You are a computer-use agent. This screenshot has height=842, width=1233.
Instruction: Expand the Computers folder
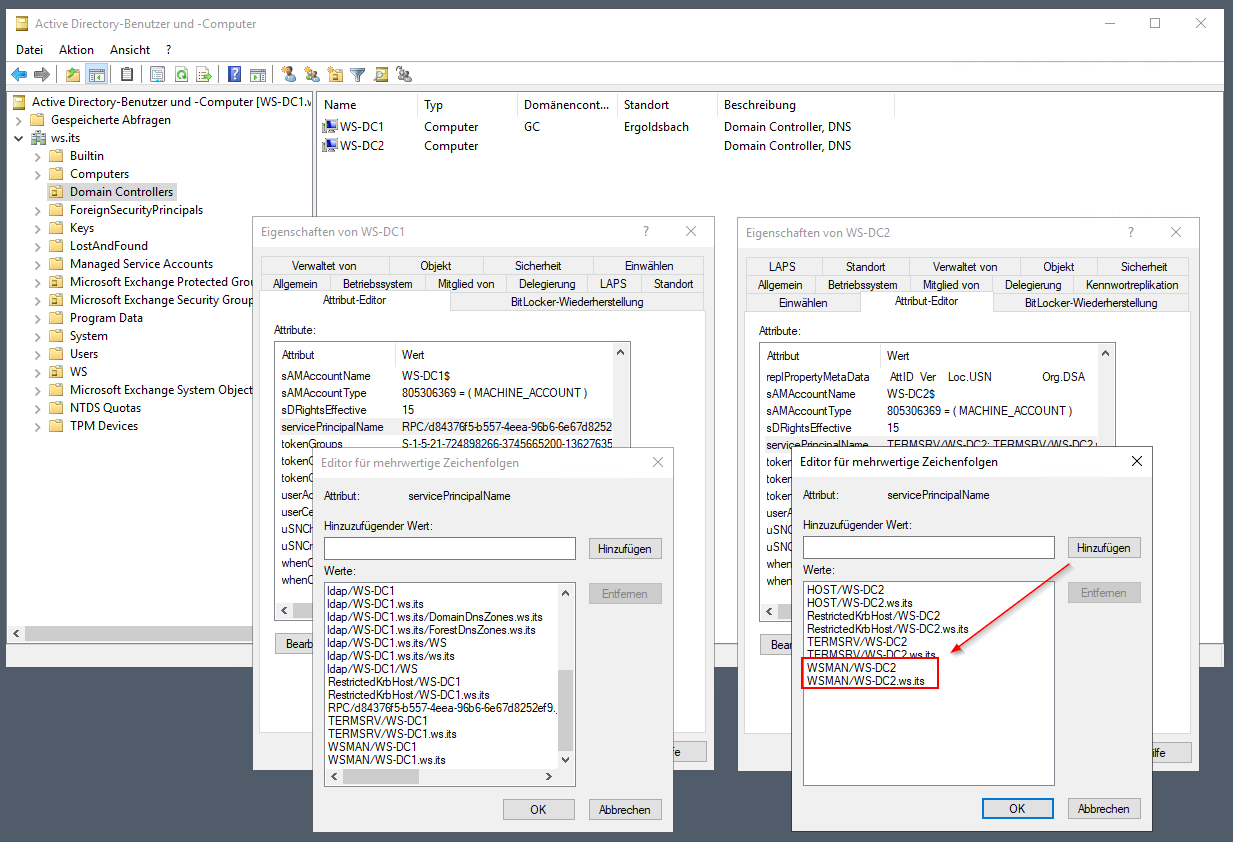click(x=38, y=174)
